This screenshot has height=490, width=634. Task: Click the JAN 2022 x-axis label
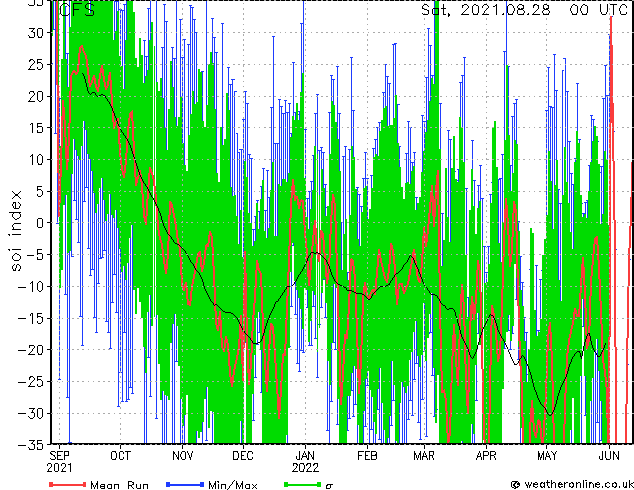coord(305,462)
